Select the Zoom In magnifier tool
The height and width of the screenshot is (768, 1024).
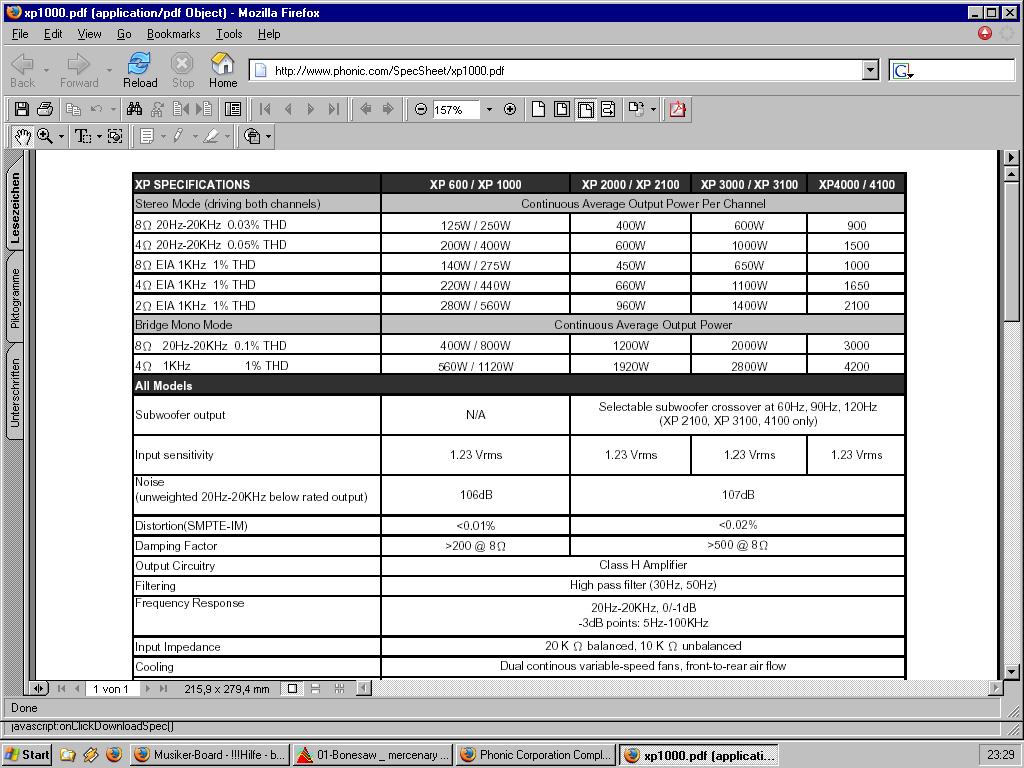tap(44, 136)
